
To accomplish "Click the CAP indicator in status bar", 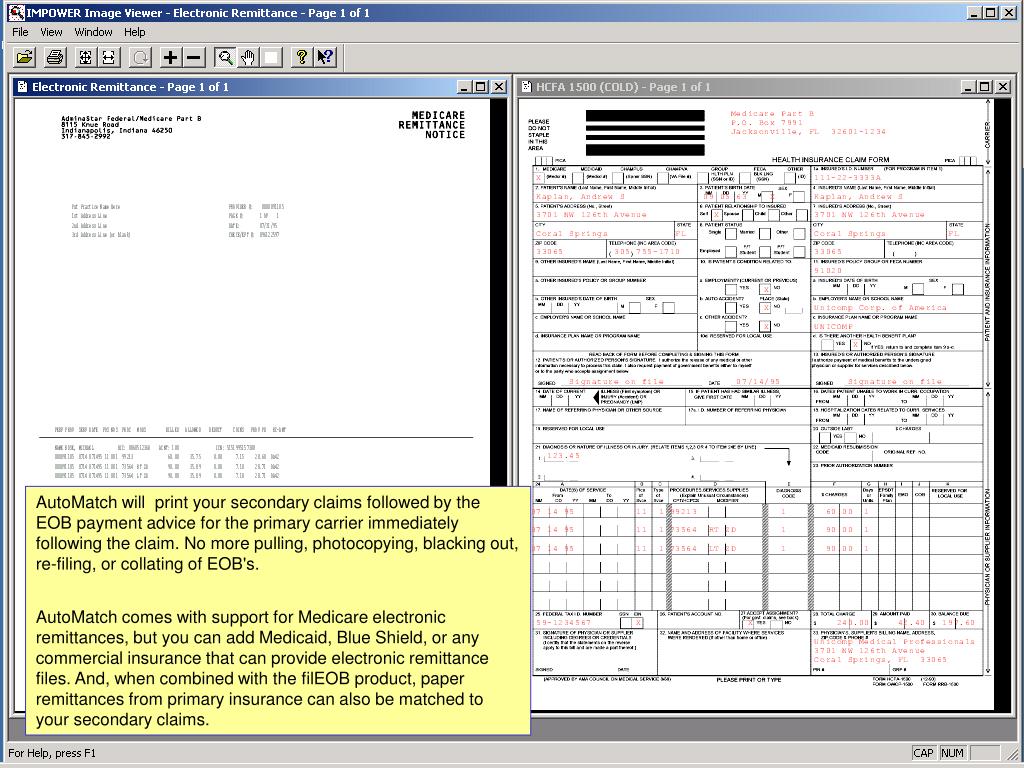I will point(923,753).
